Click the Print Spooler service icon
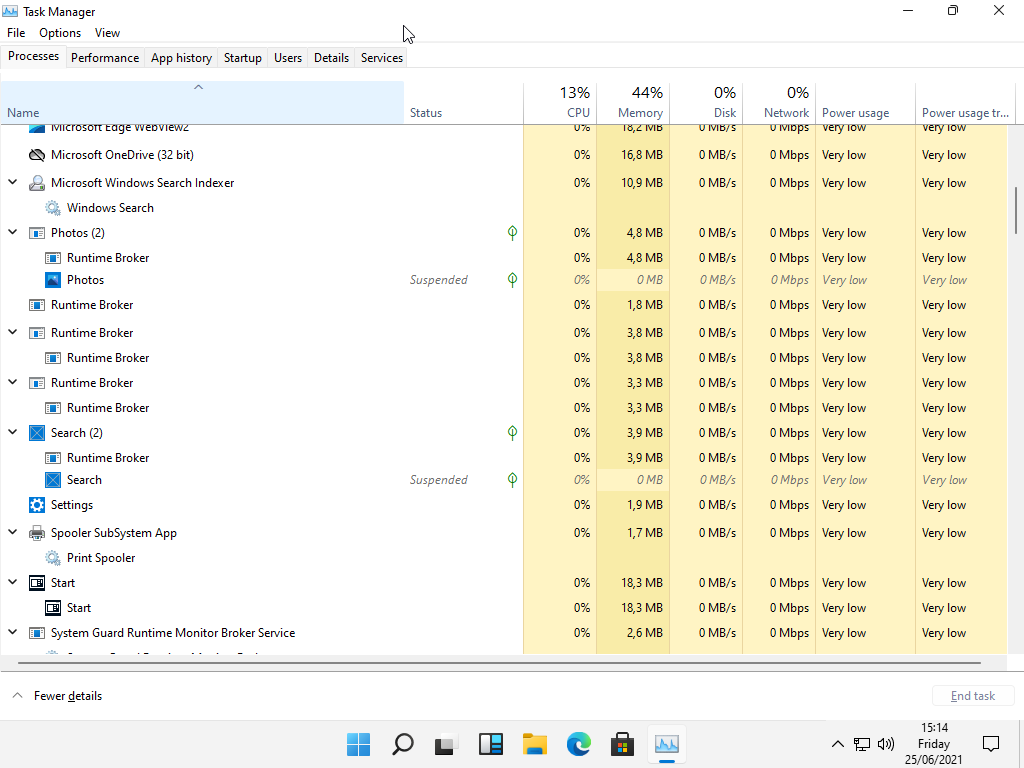The image size is (1024, 768). (x=53, y=558)
